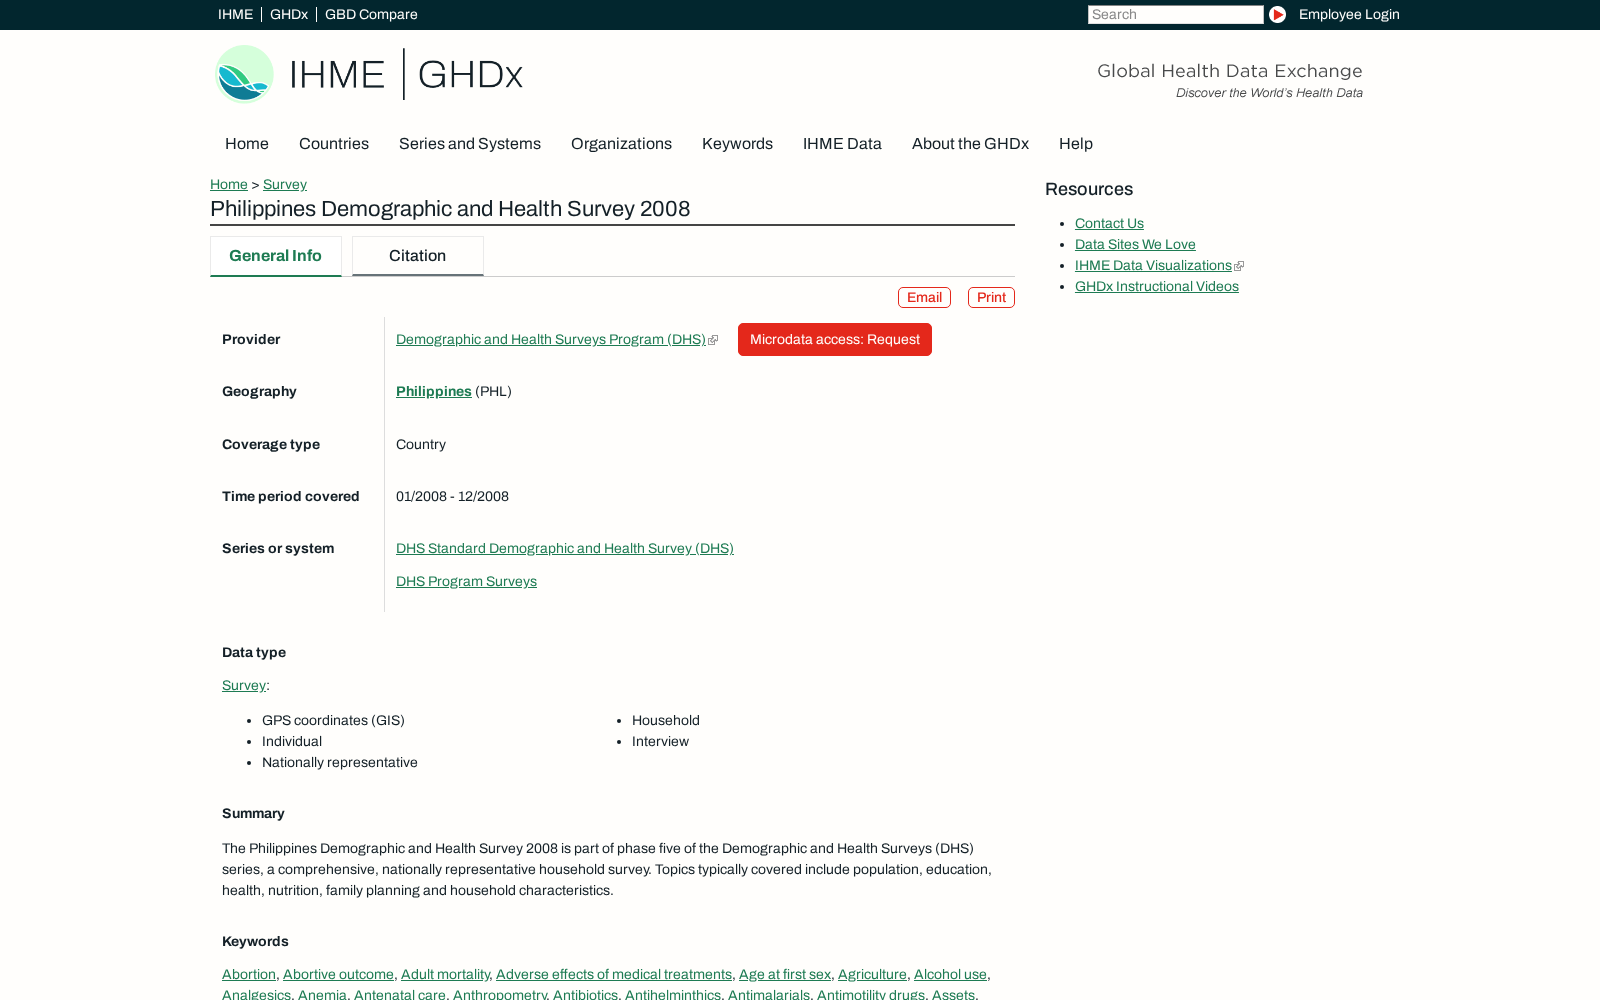The width and height of the screenshot is (1600, 1000).
Task: Go to Home in main navigation
Action: pos(247,144)
